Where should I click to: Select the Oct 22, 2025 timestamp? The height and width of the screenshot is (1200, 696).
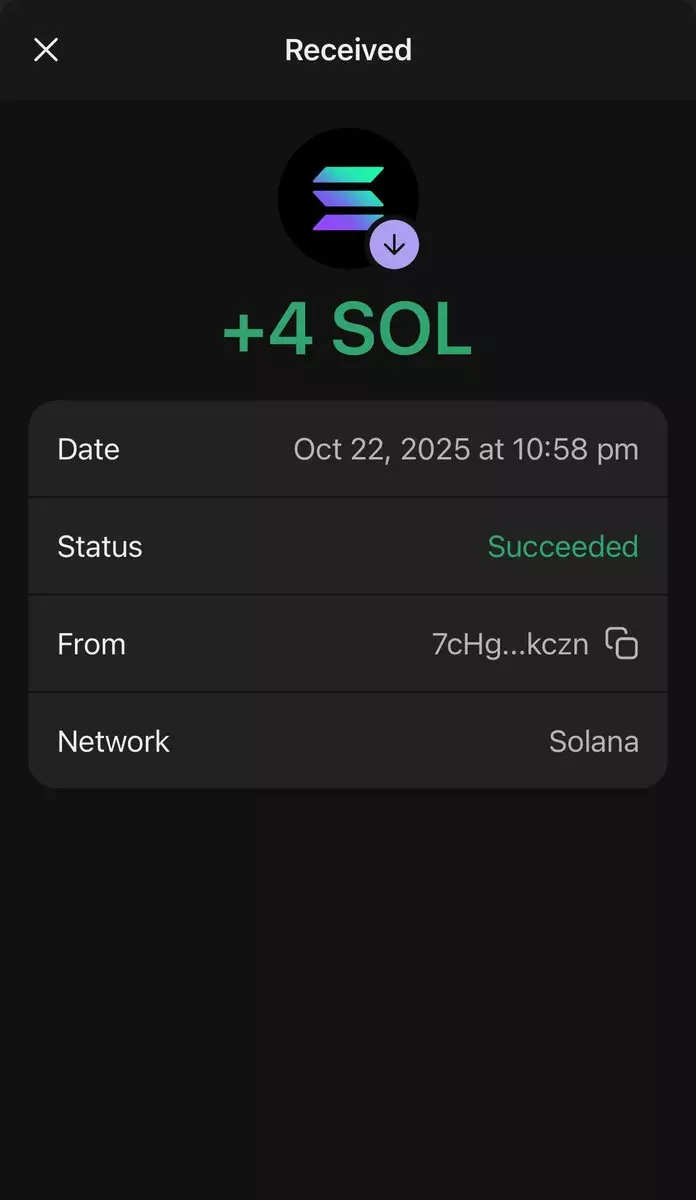[x=466, y=449]
